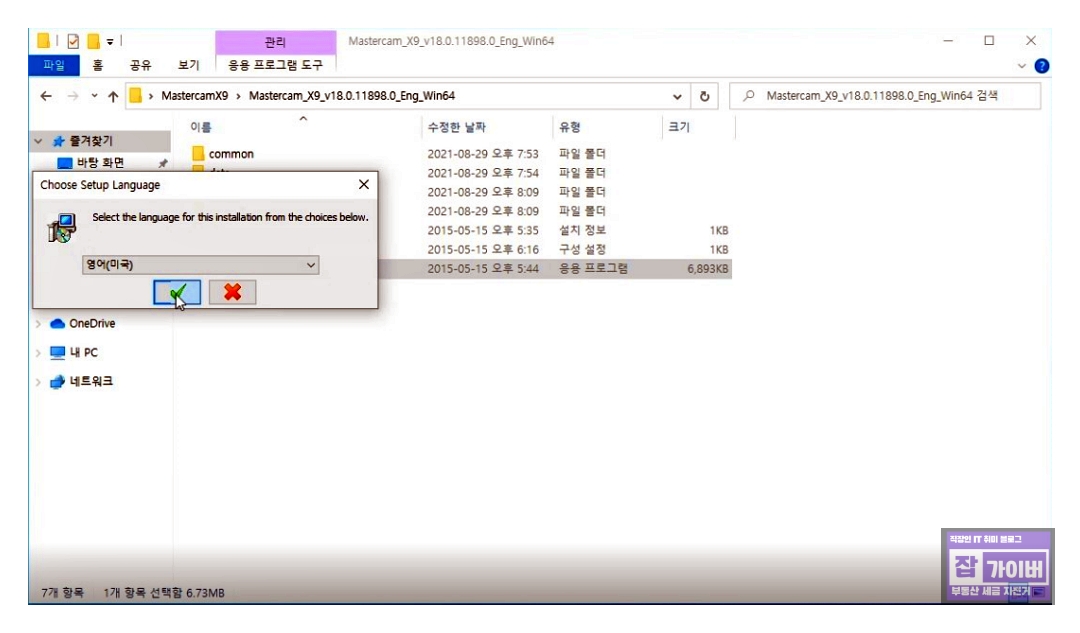The width and height of the screenshot is (1080, 633).
Task: Switch to the 보기 ribbon tab
Action: (x=188, y=65)
